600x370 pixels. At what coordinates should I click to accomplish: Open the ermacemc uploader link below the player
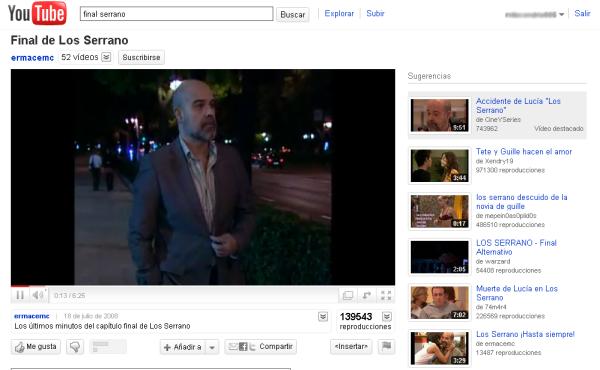(x=32, y=316)
